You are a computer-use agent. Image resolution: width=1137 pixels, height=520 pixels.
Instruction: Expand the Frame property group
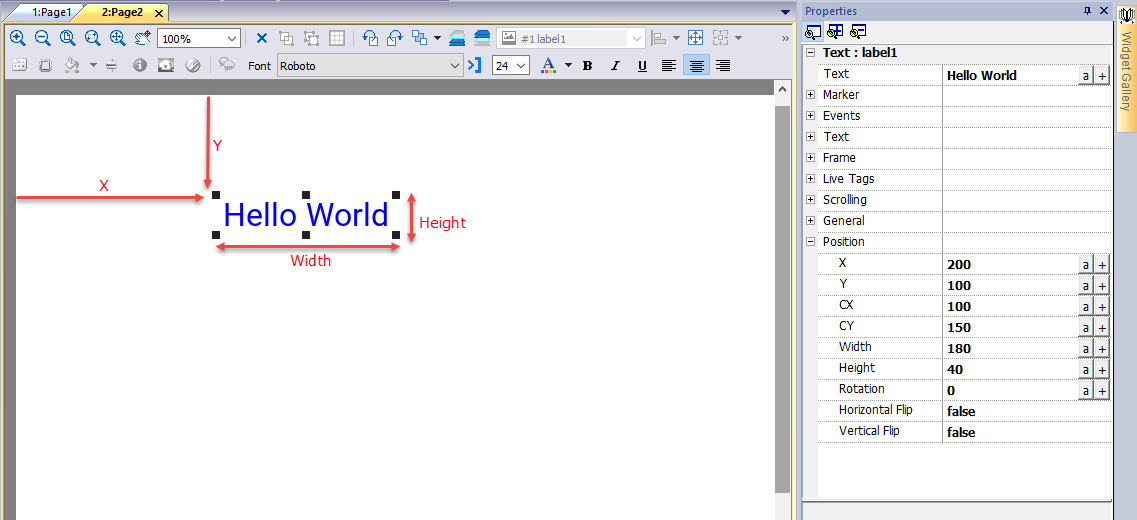(811, 157)
